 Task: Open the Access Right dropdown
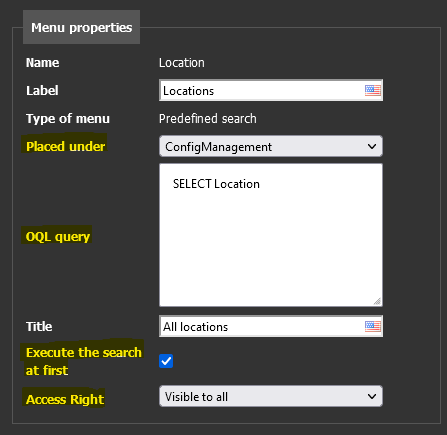(271, 396)
